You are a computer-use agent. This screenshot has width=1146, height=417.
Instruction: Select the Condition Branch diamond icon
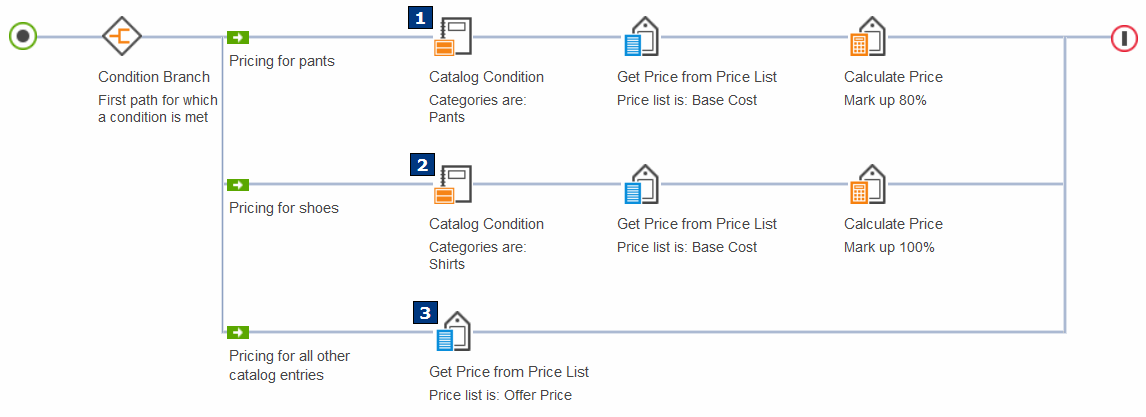tap(121, 37)
